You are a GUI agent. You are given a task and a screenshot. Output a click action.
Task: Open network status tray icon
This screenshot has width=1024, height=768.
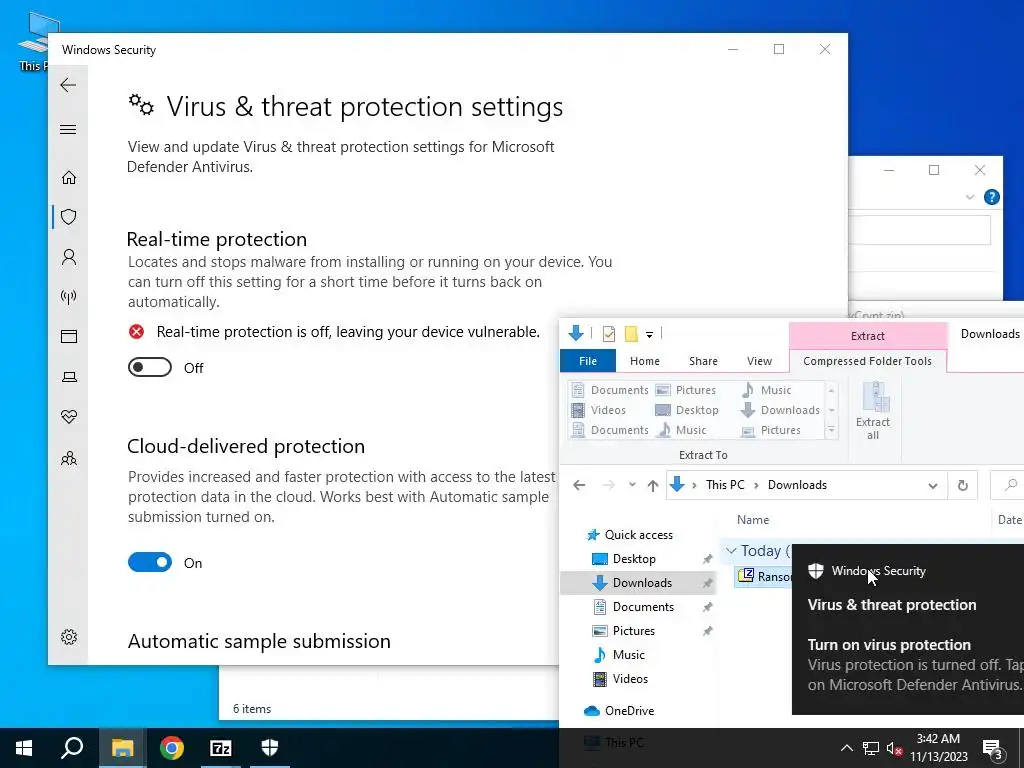point(871,748)
